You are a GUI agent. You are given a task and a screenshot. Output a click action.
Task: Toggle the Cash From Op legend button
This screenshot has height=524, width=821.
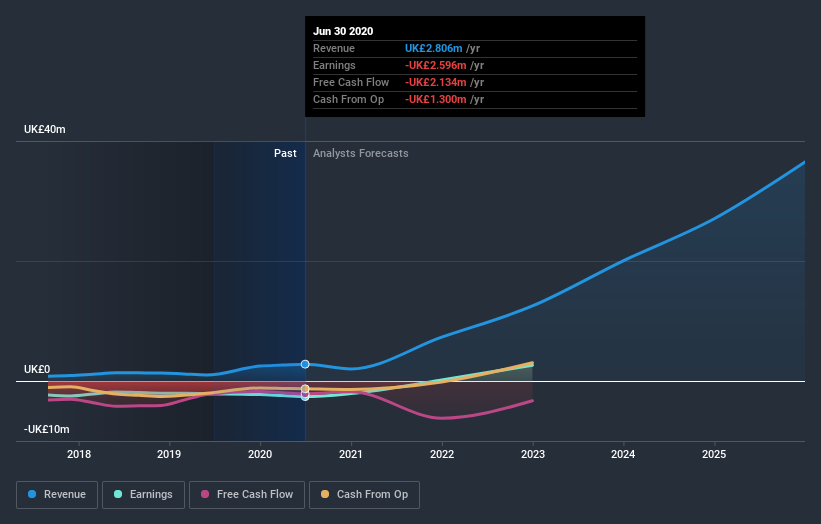[364, 495]
